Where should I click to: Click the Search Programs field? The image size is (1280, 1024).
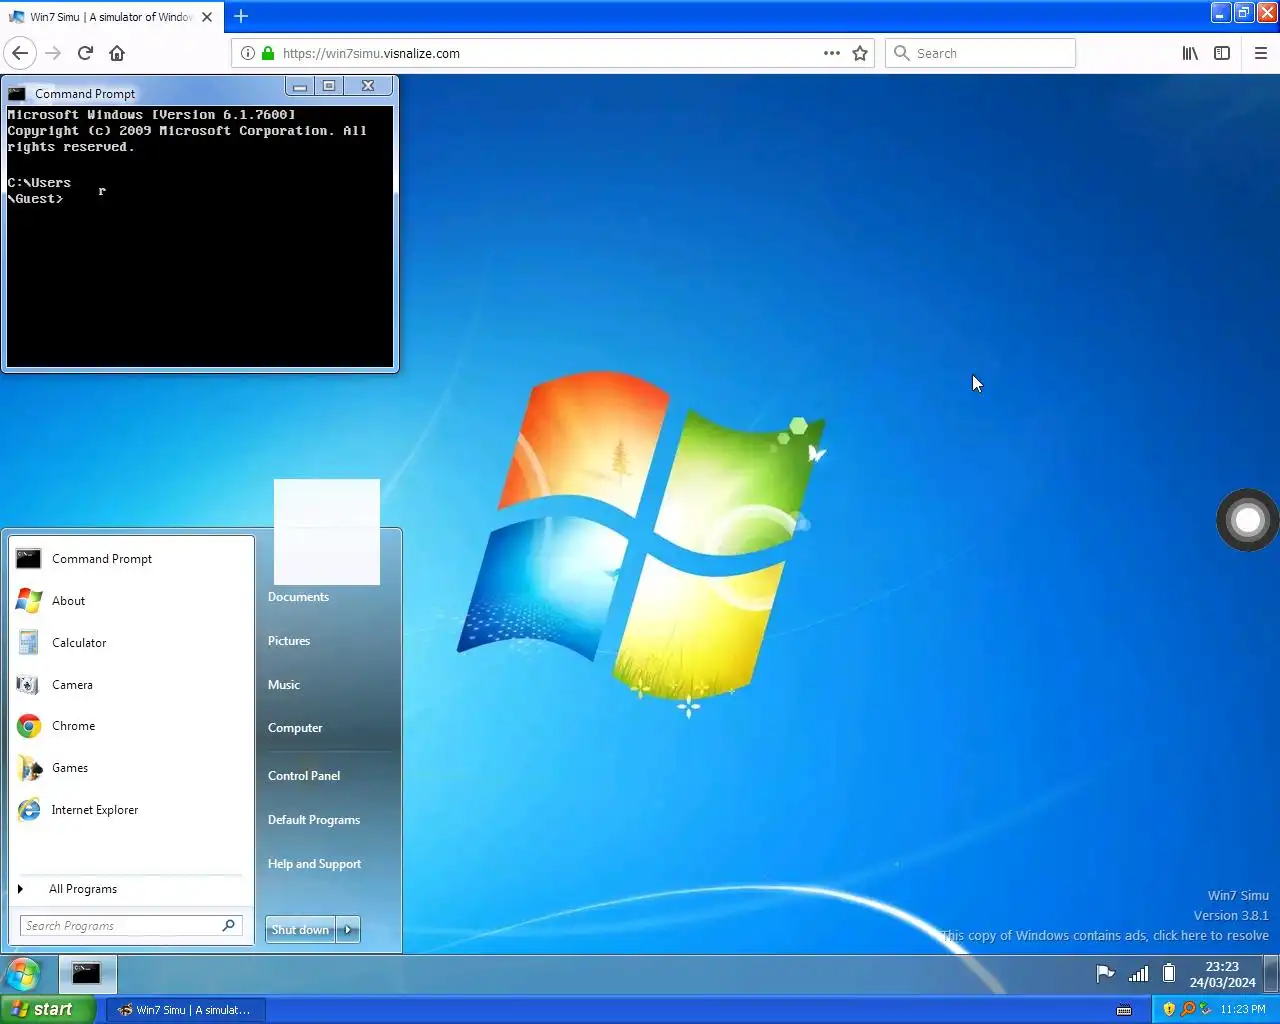[x=131, y=926]
